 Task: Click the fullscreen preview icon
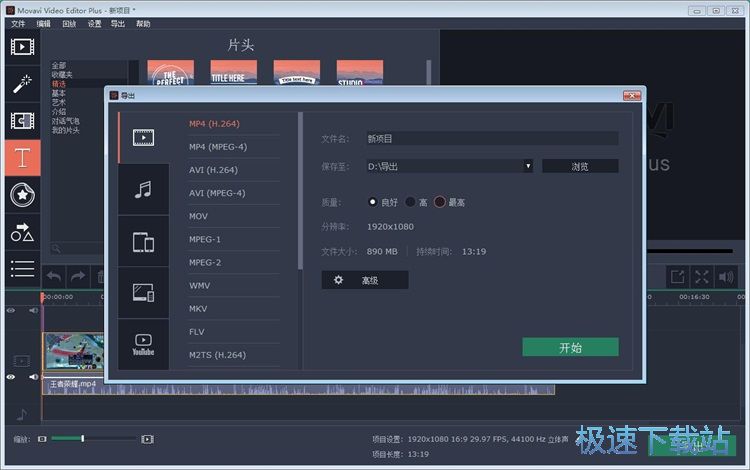tap(702, 276)
